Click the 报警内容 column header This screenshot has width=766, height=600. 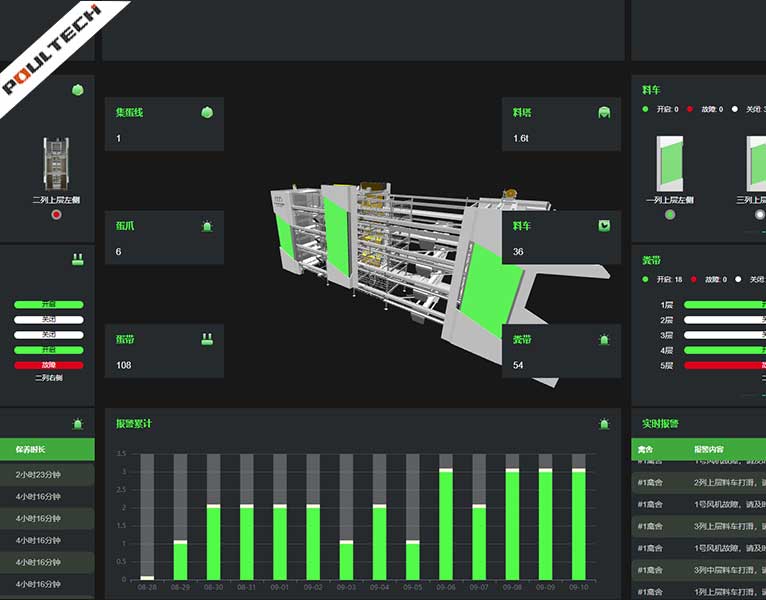pos(709,450)
